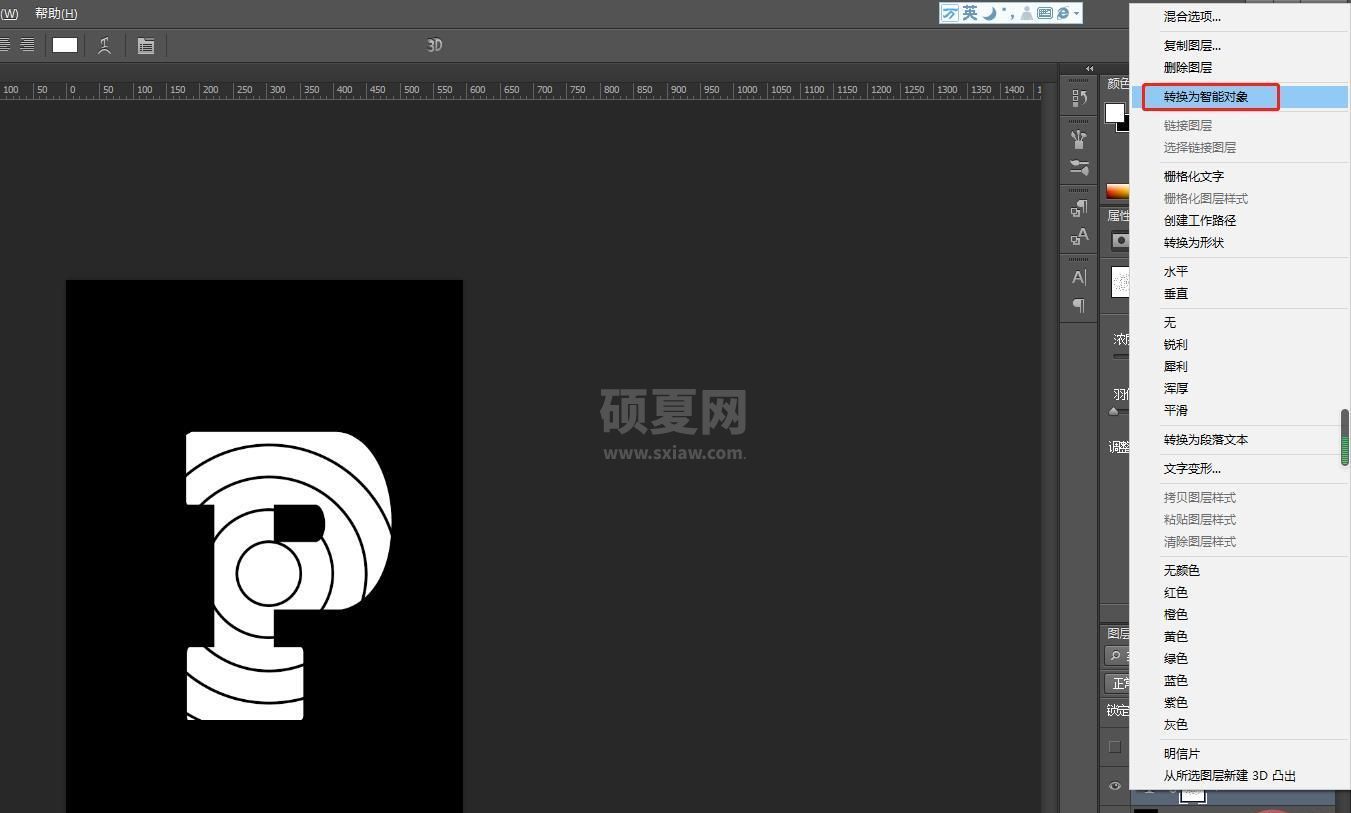Set layer color label to 无颜色
The image size is (1351, 813).
1181,570
